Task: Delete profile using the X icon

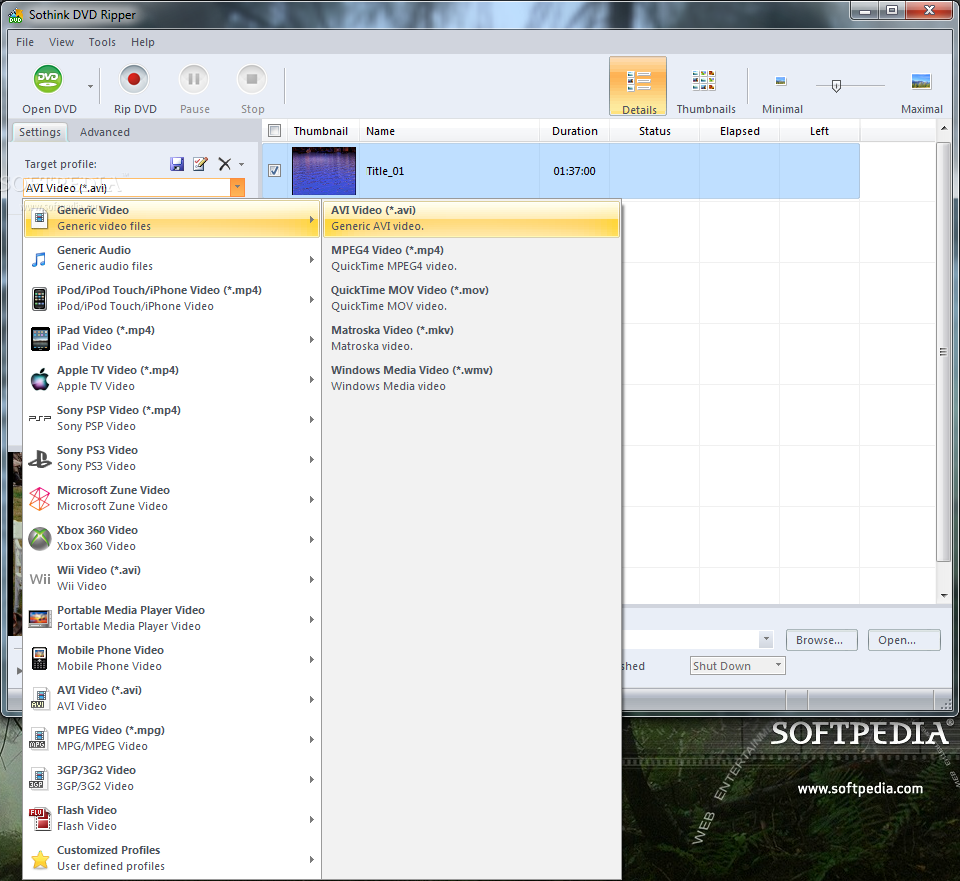Action: tap(225, 164)
